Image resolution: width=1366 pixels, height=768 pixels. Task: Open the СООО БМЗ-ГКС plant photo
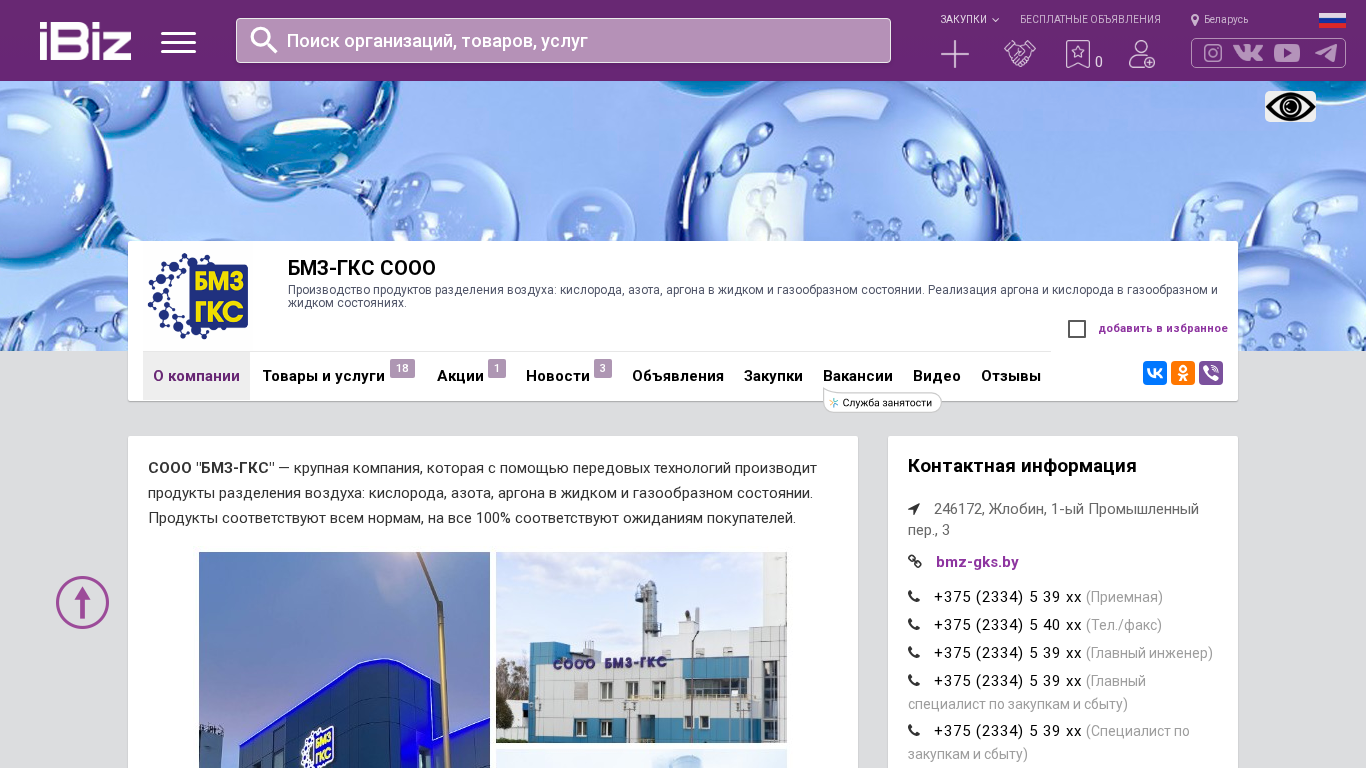(641, 647)
